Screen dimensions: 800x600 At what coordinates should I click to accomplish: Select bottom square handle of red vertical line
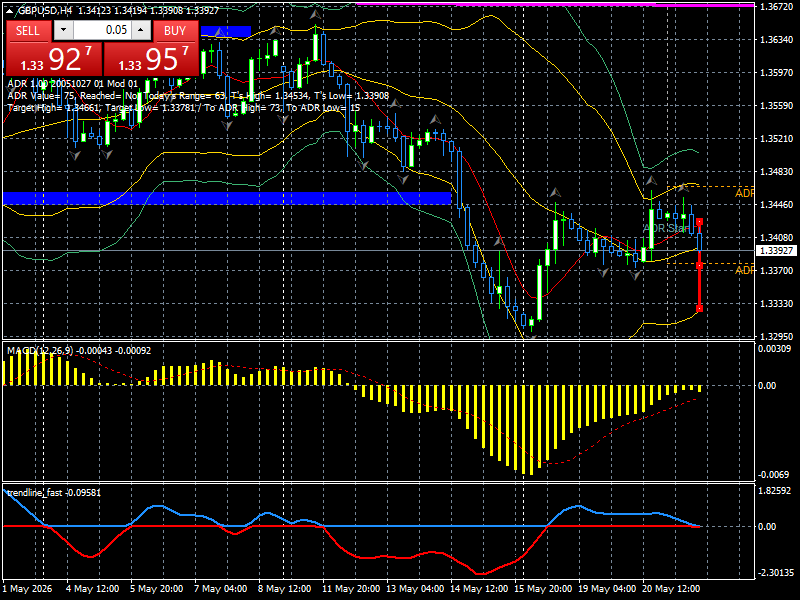pos(699,308)
